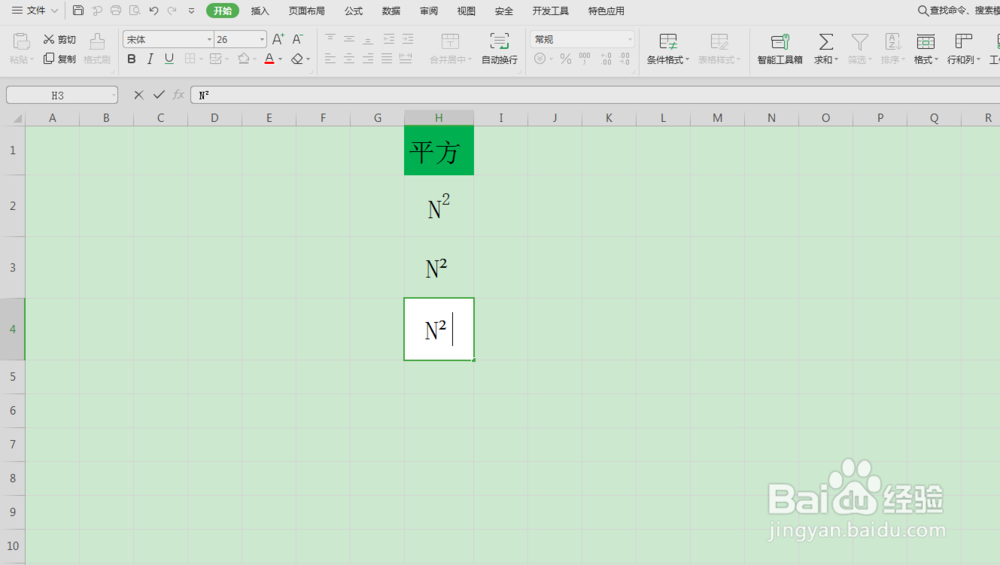Expand the Name Box dropdown H3
The width and height of the screenshot is (1000, 565).
(114, 95)
